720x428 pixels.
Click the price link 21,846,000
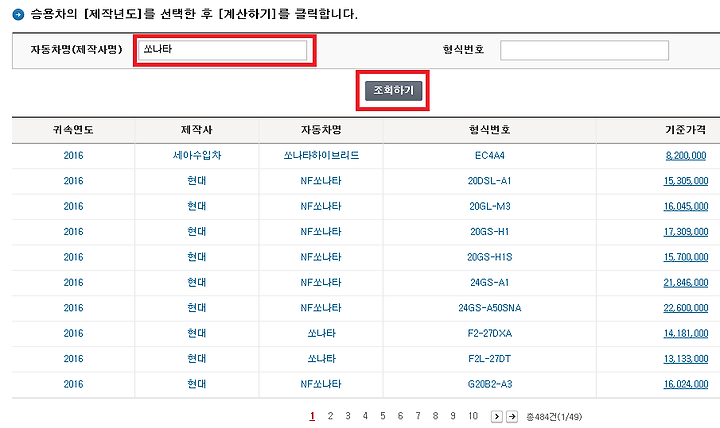[686, 283]
